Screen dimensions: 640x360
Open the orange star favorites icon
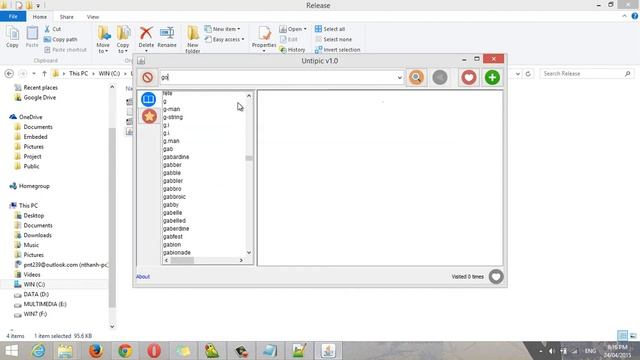[149, 116]
